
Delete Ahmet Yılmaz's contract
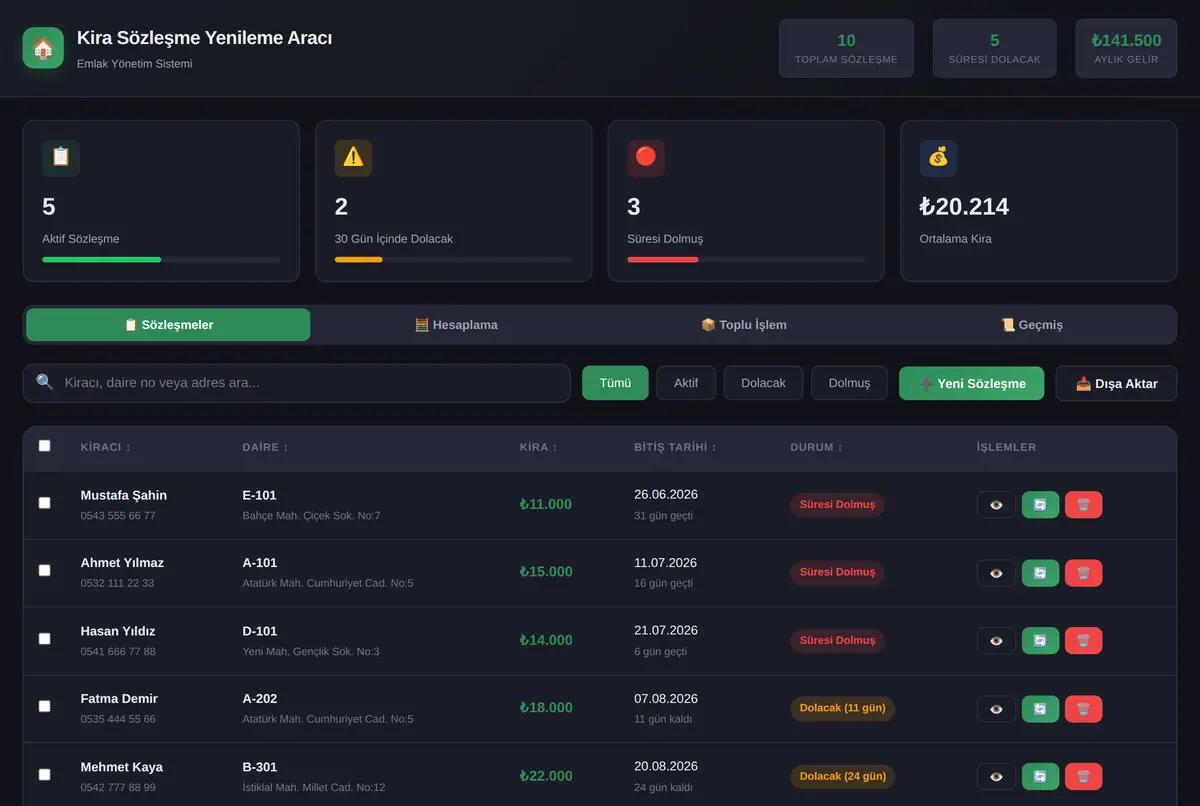coord(1084,573)
